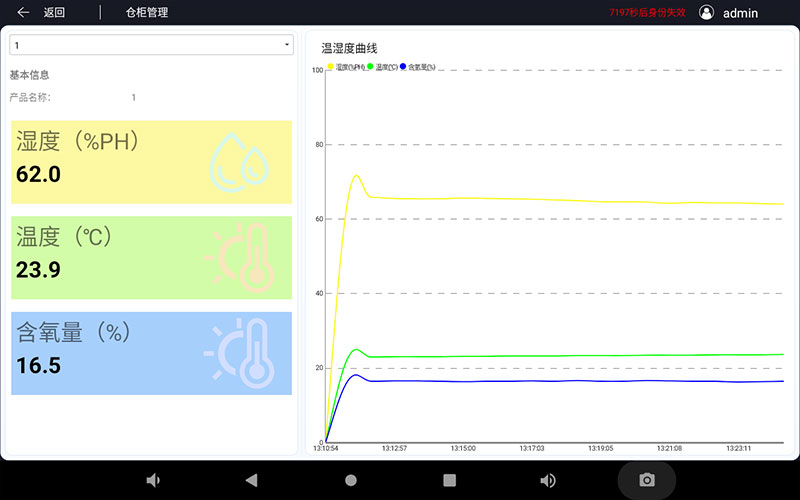Click the sun thermometer icon in oxygen card

coord(240,353)
